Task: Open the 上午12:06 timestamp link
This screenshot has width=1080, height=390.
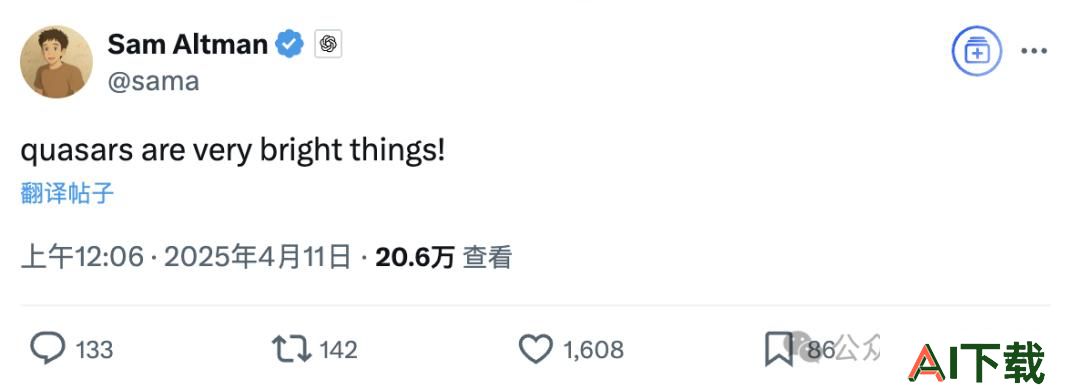Action: tap(83, 258)
